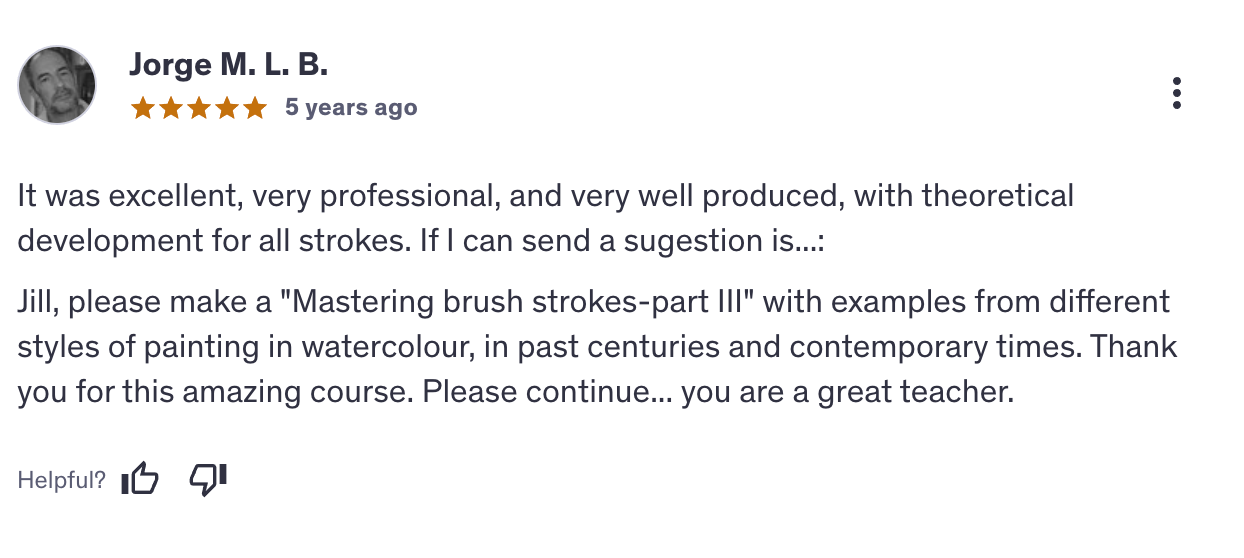Click the first star of the rating
1244x558 pixels.
pyautogui.click(x=142, y=107)
